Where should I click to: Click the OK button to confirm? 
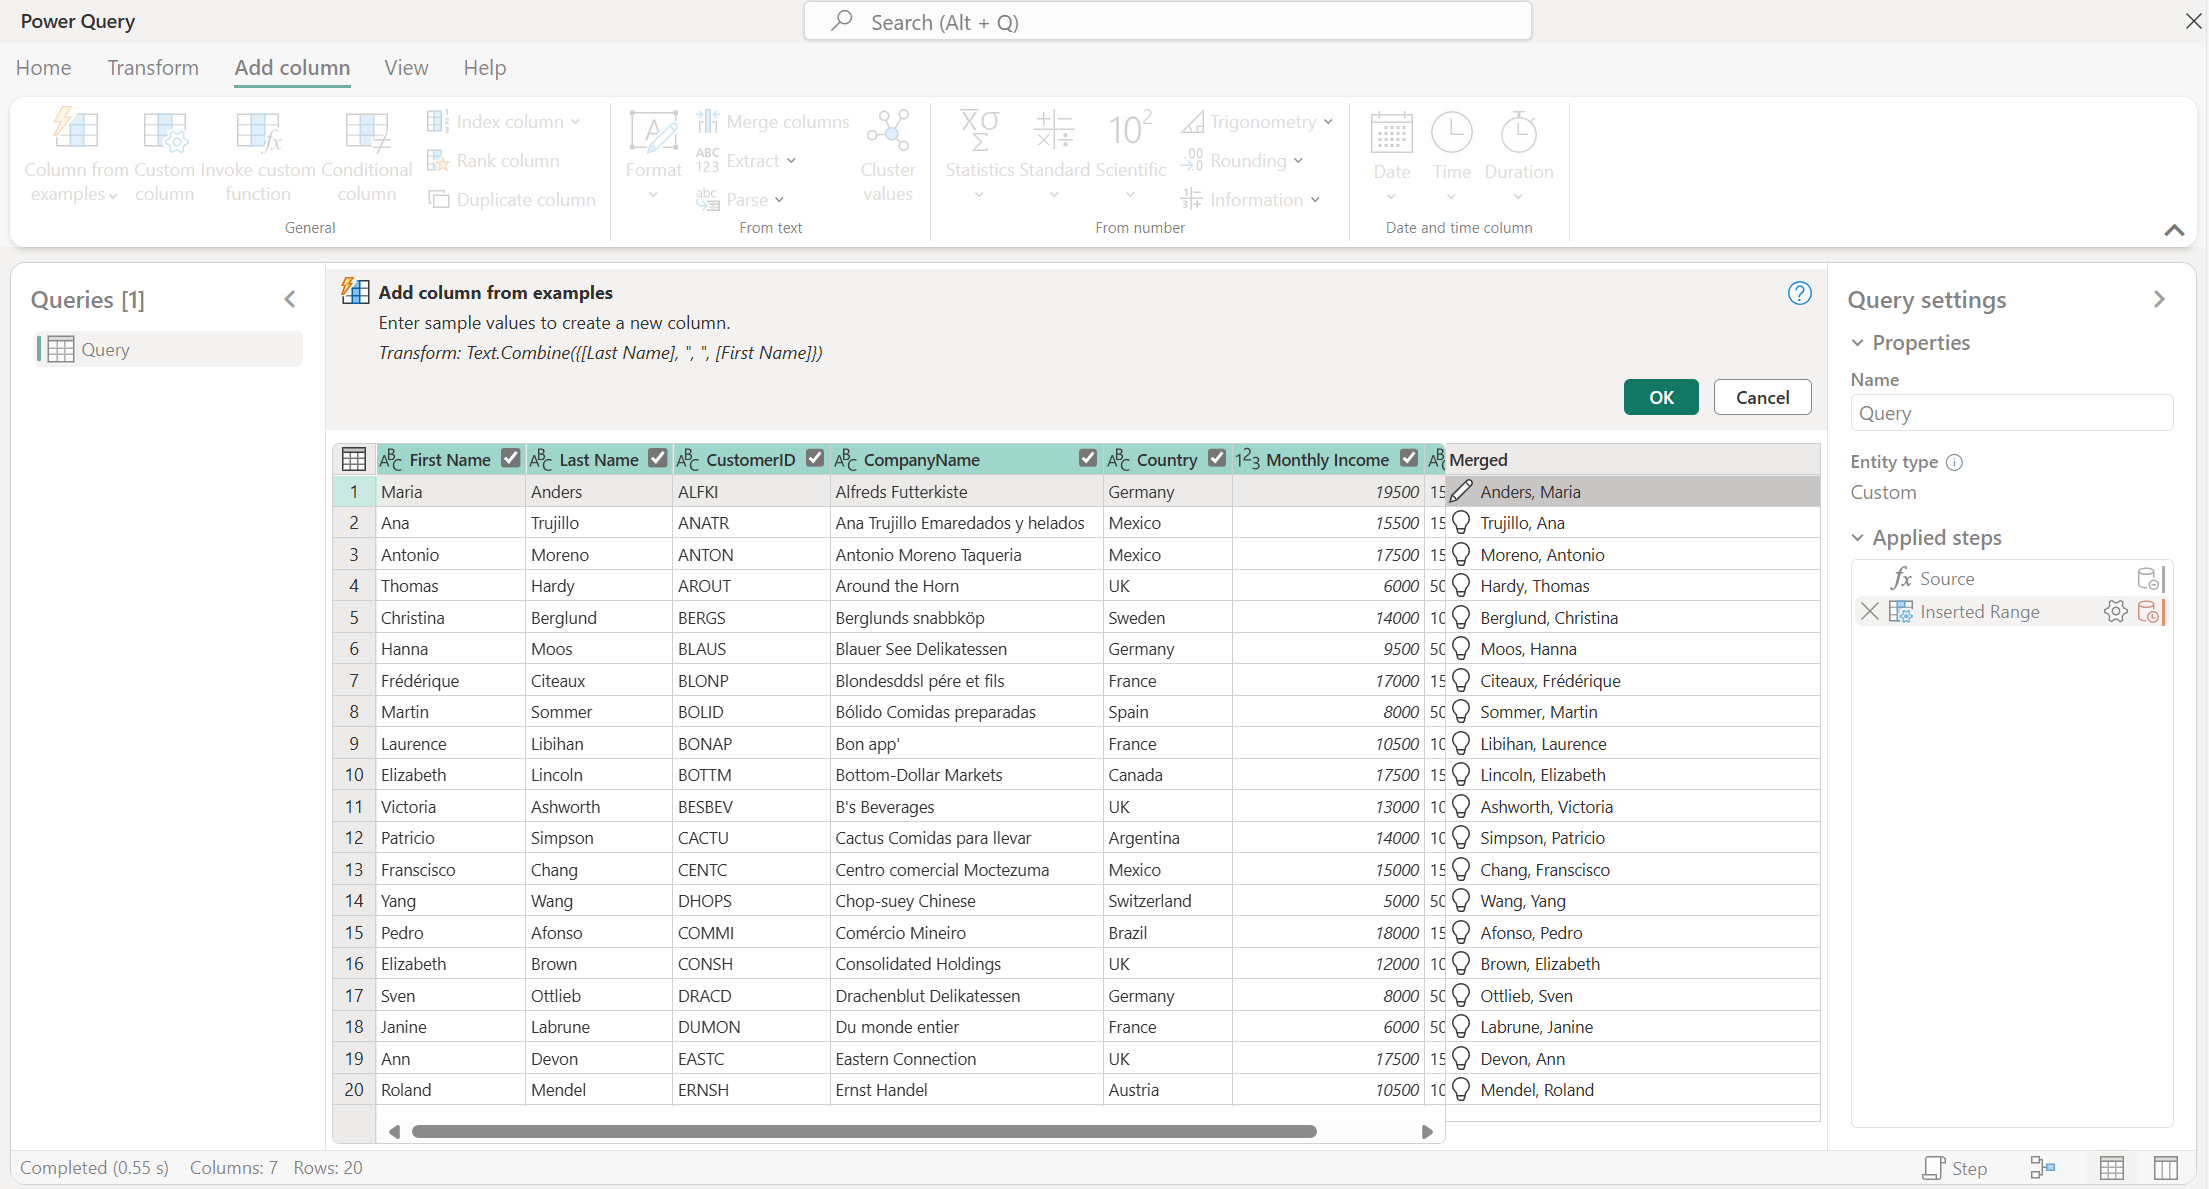[1663, 395]
